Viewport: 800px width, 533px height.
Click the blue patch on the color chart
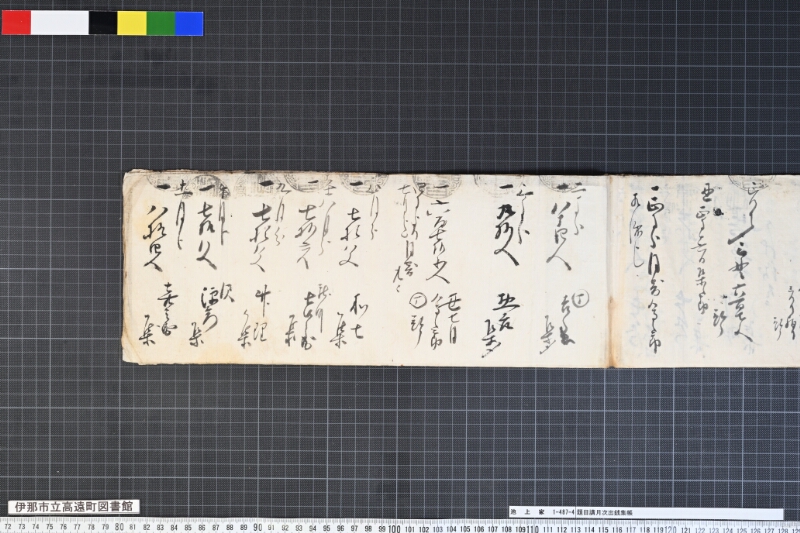189,23
